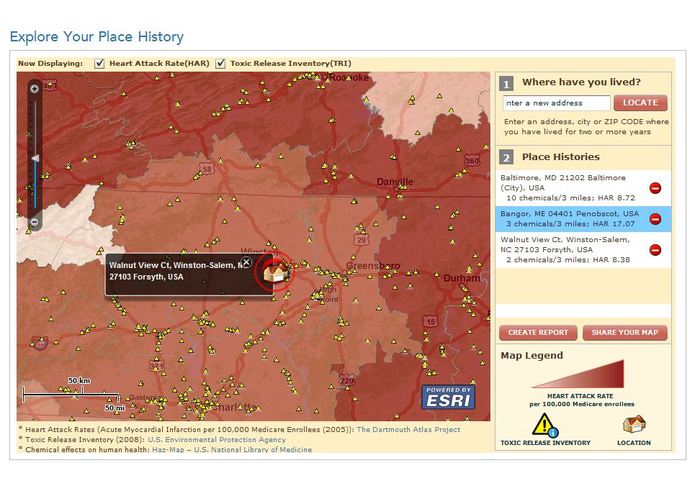695x494 pixels.
Task: Close the Walnut View Ct map popup
Action: (x=246, y=262)
